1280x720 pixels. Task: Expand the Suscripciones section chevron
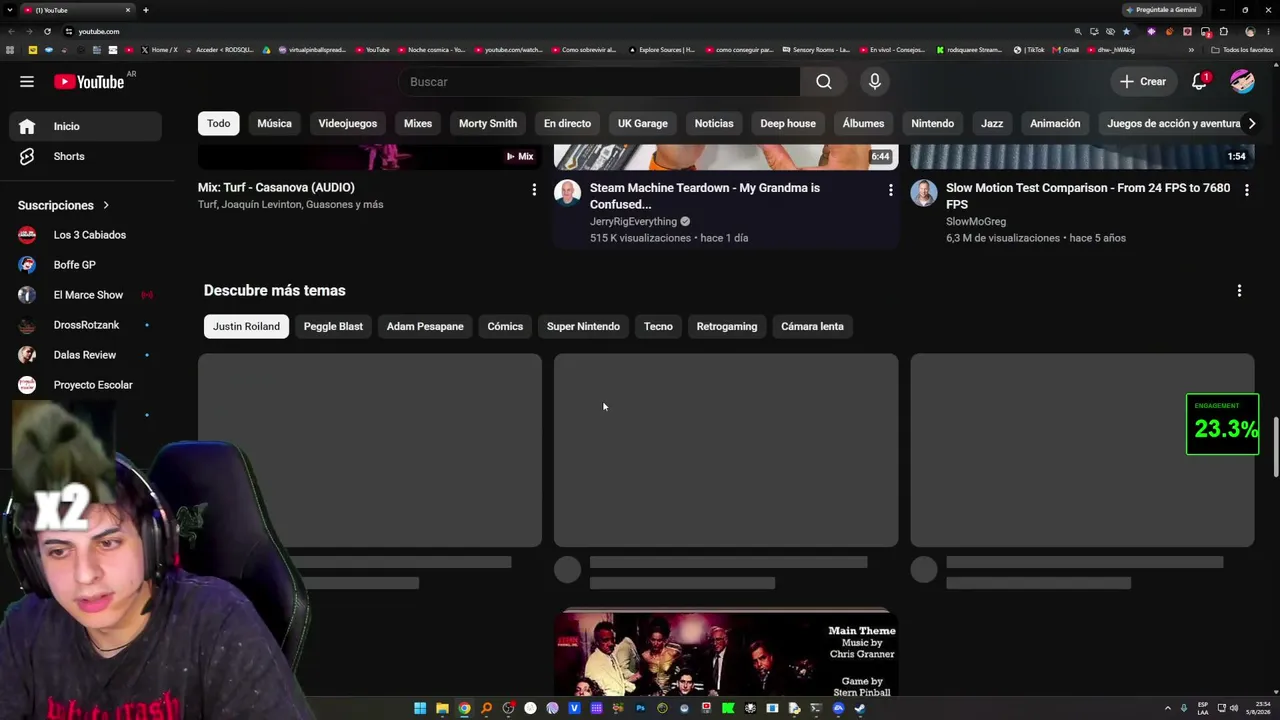tap(106, 206)
